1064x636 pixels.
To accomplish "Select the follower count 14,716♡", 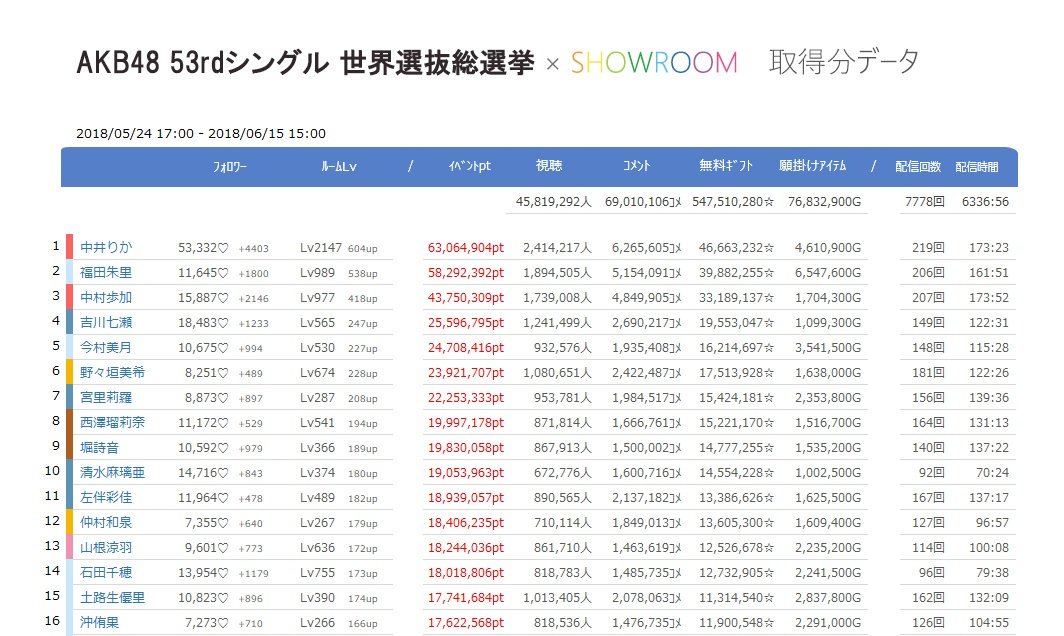I will (204, 473).
